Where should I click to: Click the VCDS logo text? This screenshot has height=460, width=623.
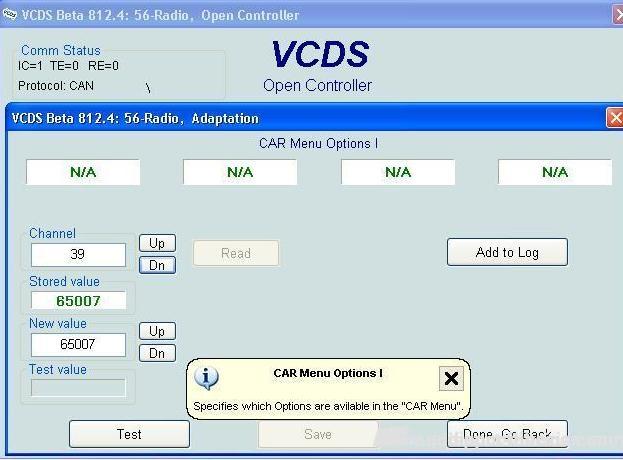320,54
